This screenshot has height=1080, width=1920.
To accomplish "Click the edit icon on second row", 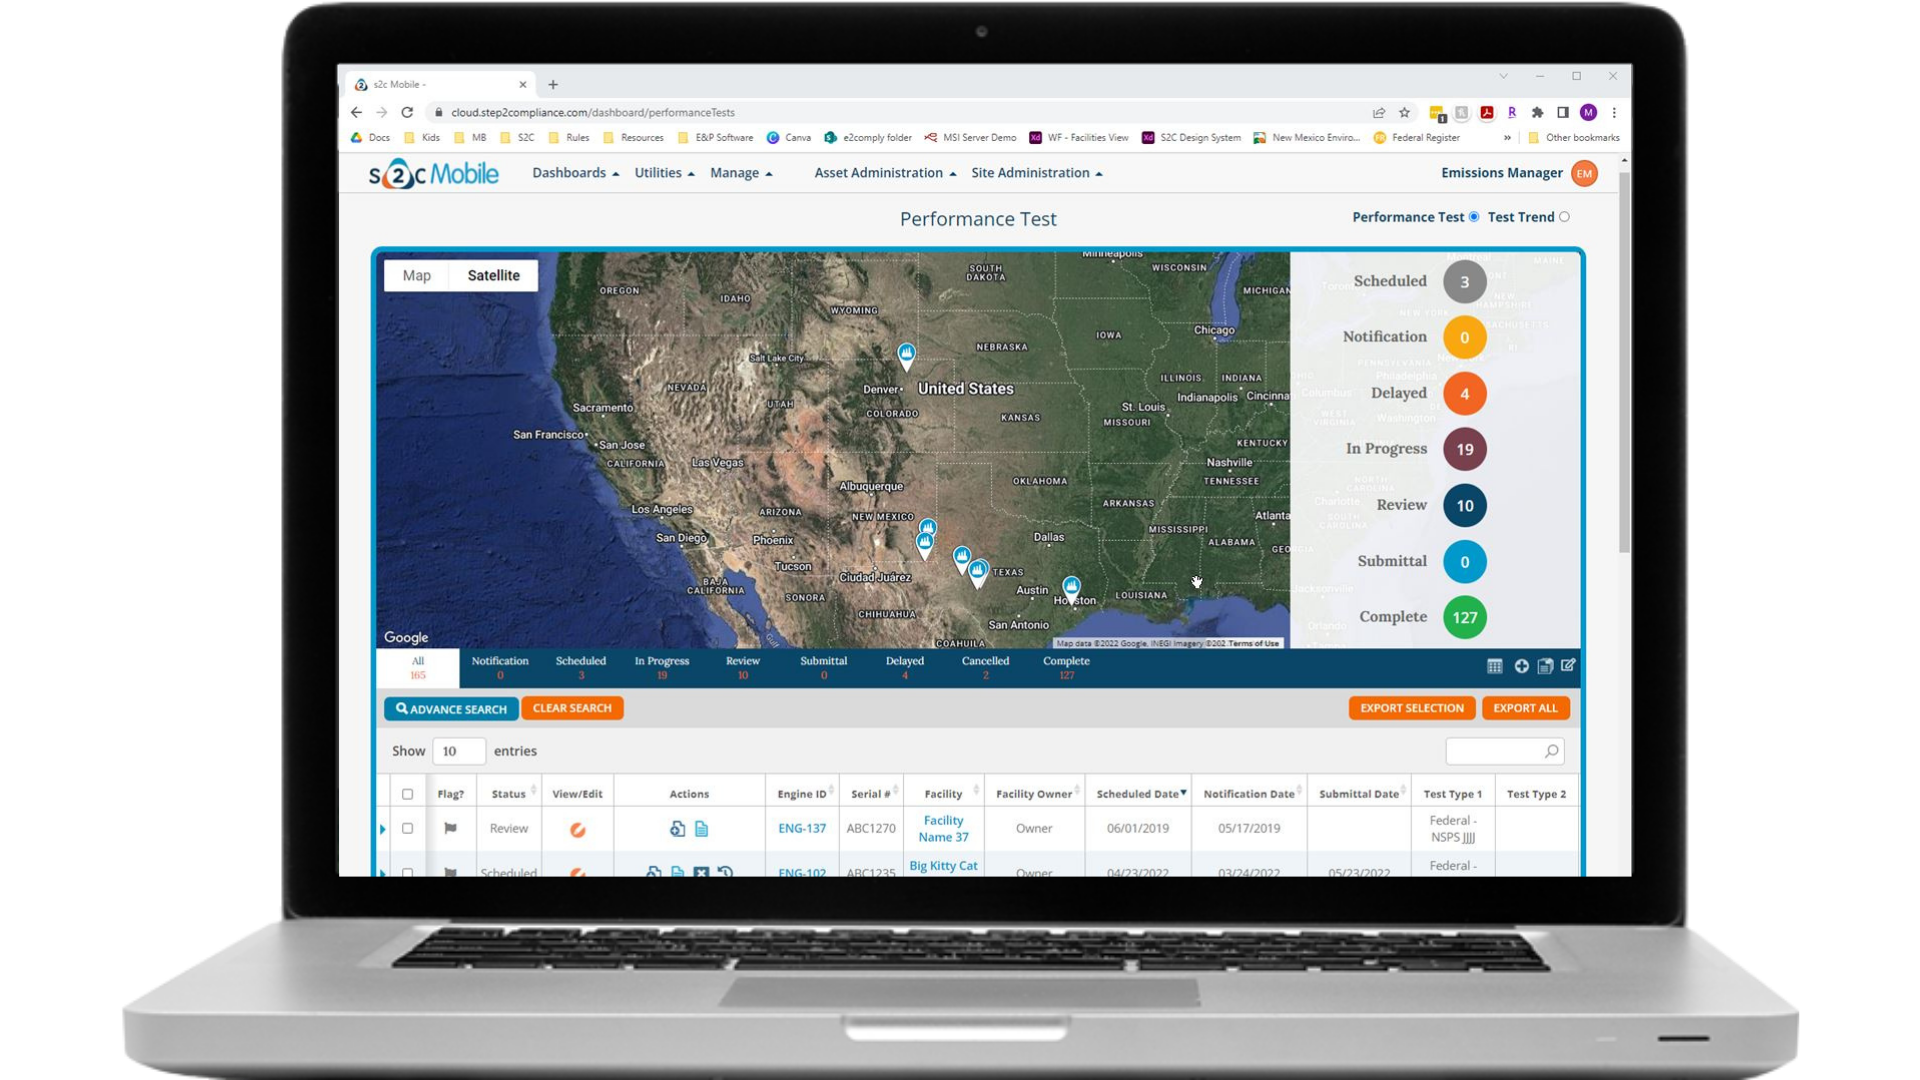I will tap(576, 869).
